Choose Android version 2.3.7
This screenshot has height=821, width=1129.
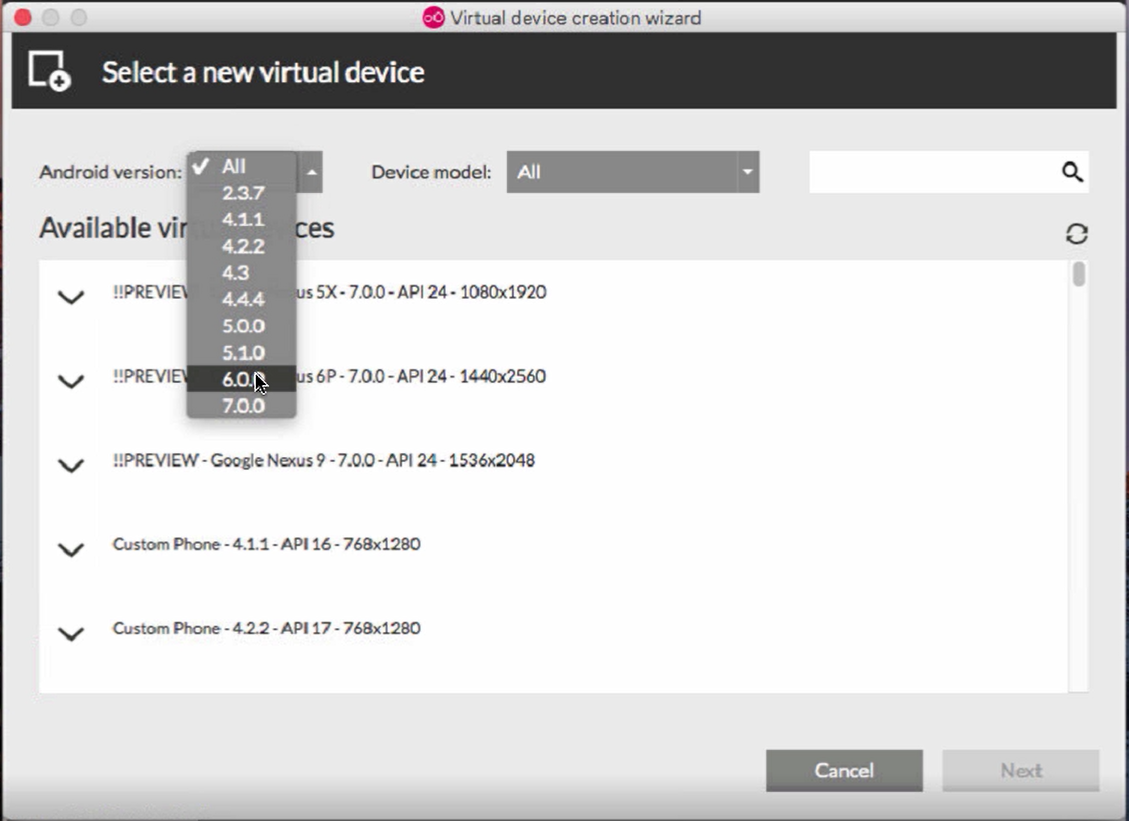[x=241, y=193]
